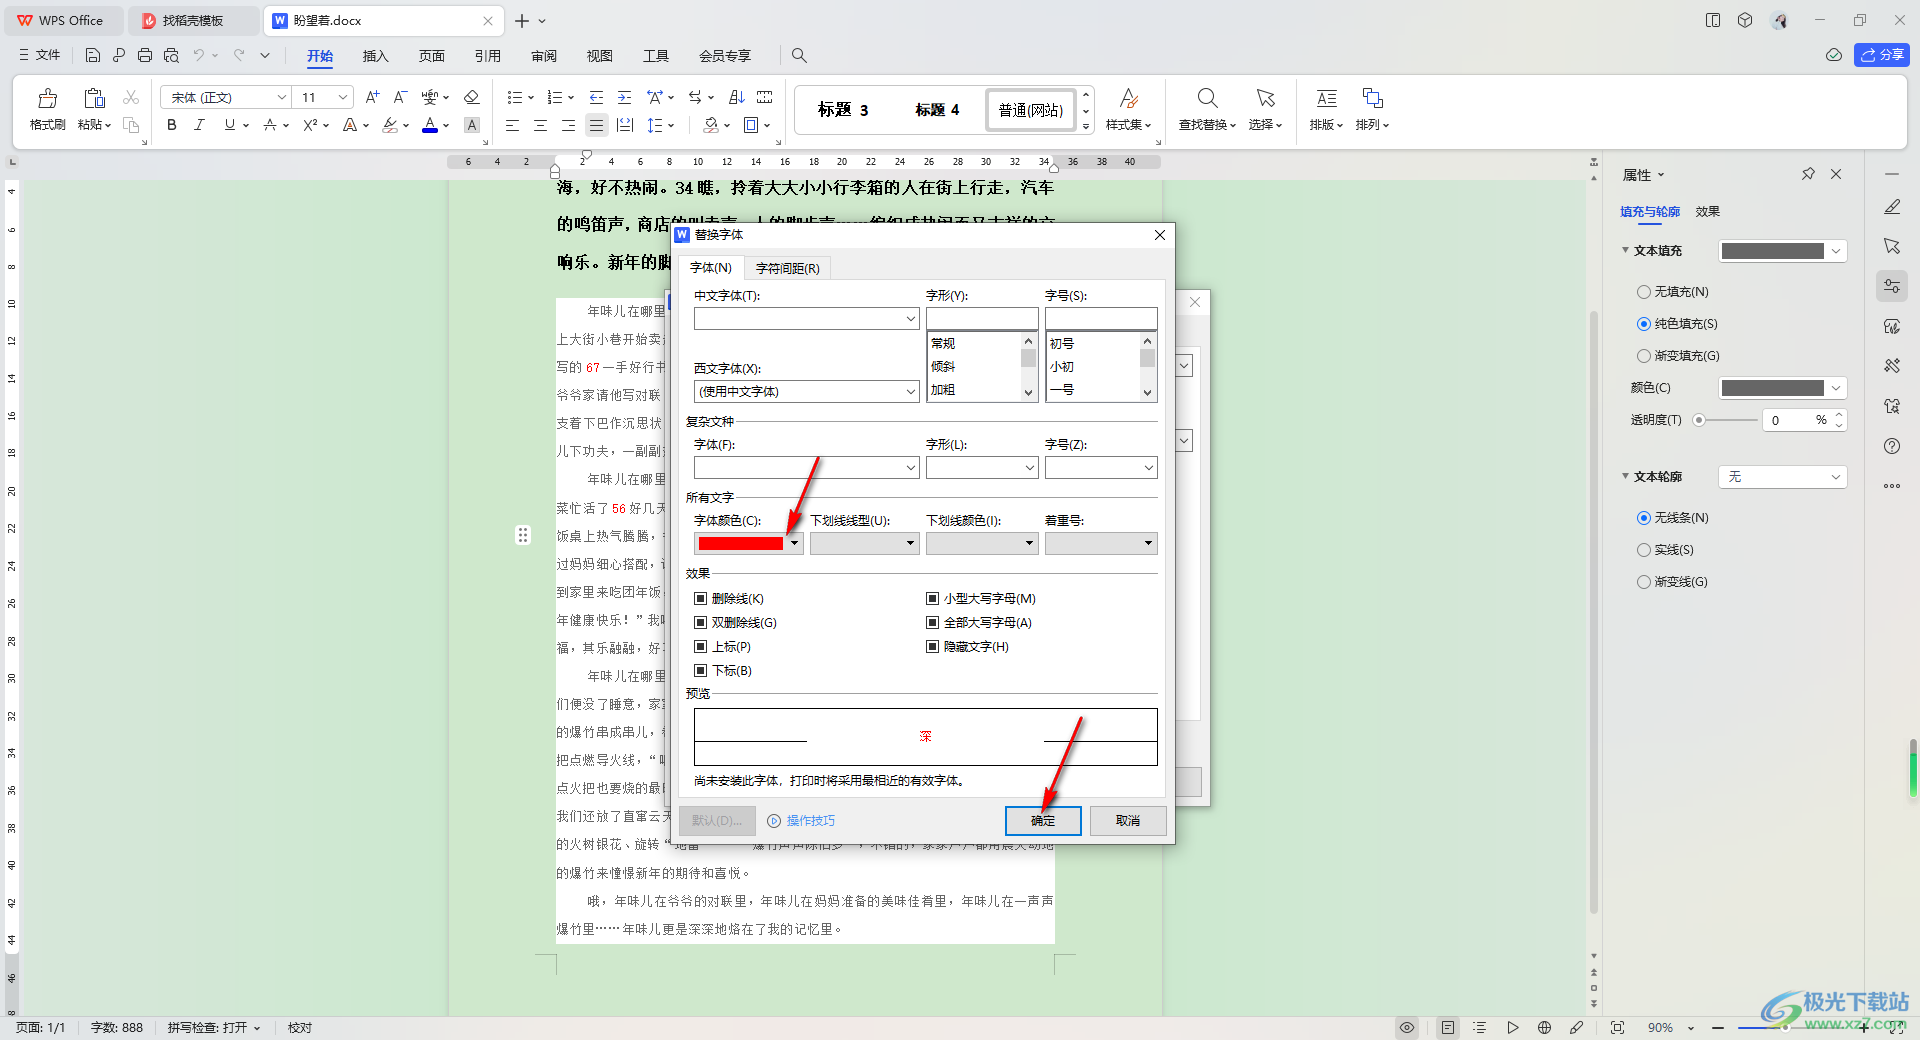
Task: Open the 审阅 ribbon tab
Action: pos(544,56)
